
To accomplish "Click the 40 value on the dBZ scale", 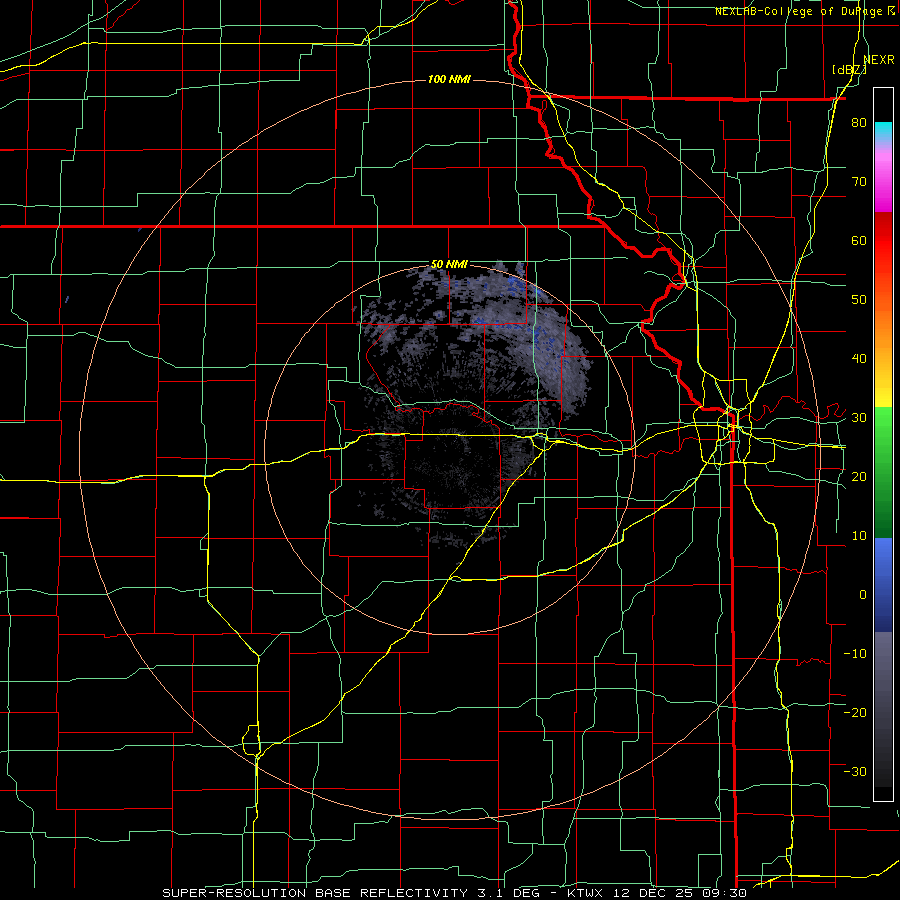I will pyautogui.click(x=859, y=359).
